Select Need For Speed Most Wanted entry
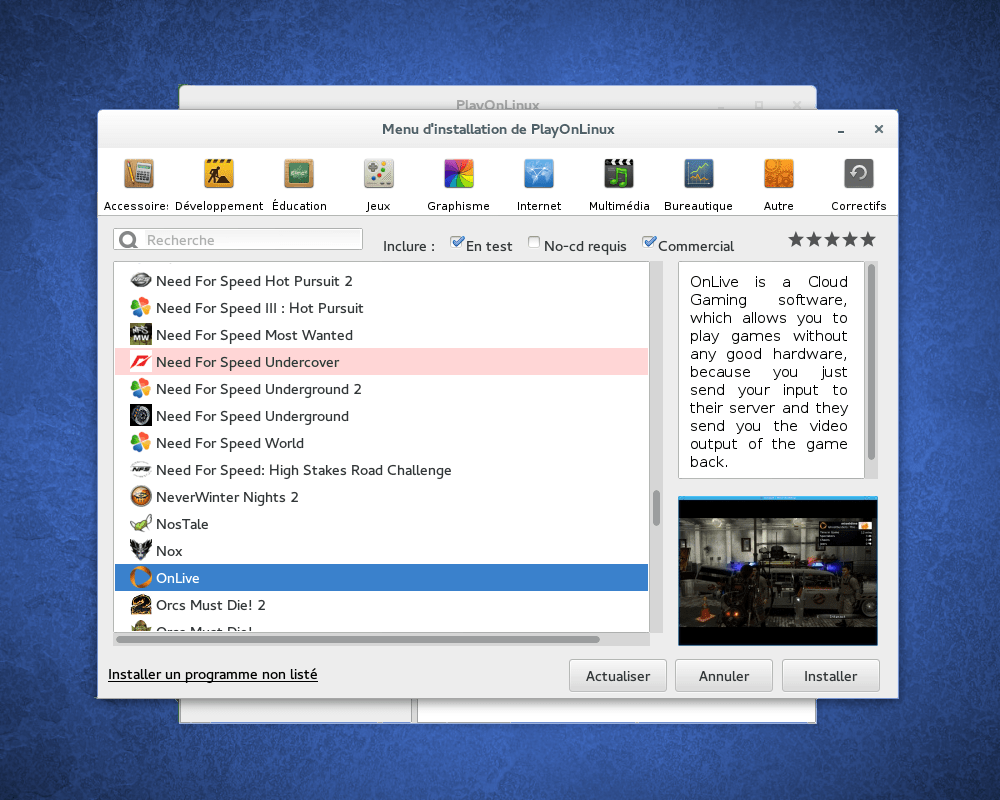The image size is (1000, 800). tap(254, 335)
